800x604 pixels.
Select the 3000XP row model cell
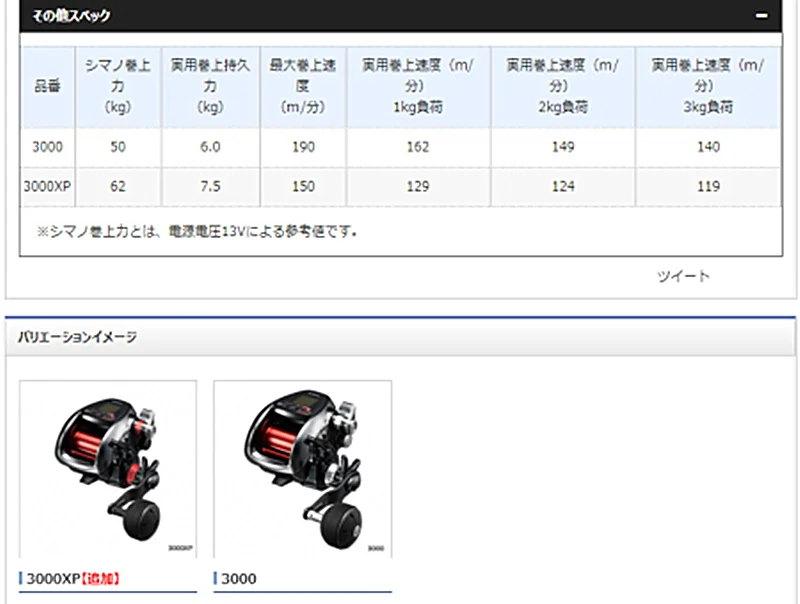tap(47, 186)
